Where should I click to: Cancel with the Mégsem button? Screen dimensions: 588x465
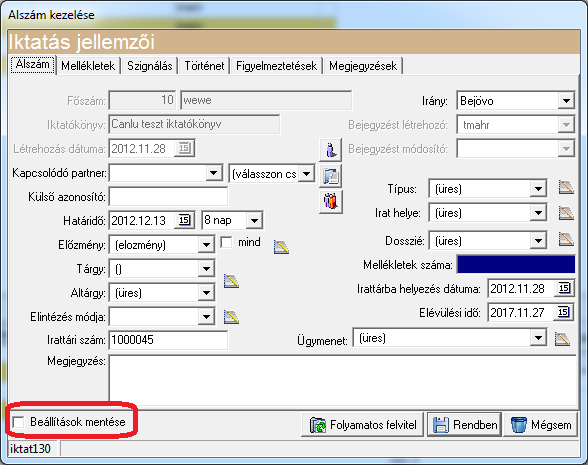[540, 425]
